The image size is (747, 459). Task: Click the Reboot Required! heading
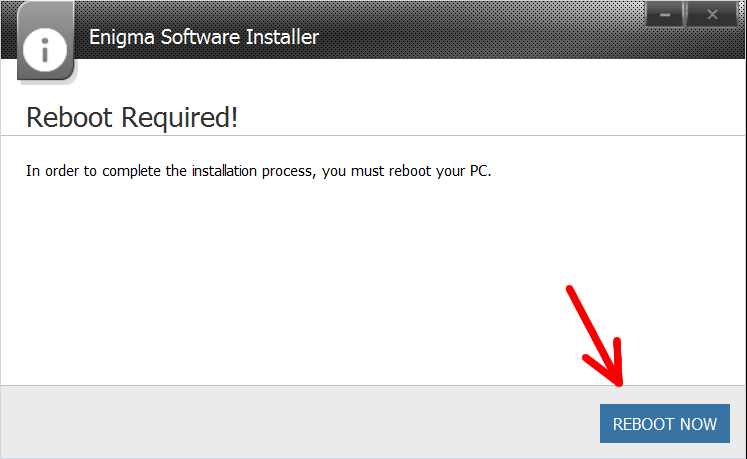[x=132, y=117]
